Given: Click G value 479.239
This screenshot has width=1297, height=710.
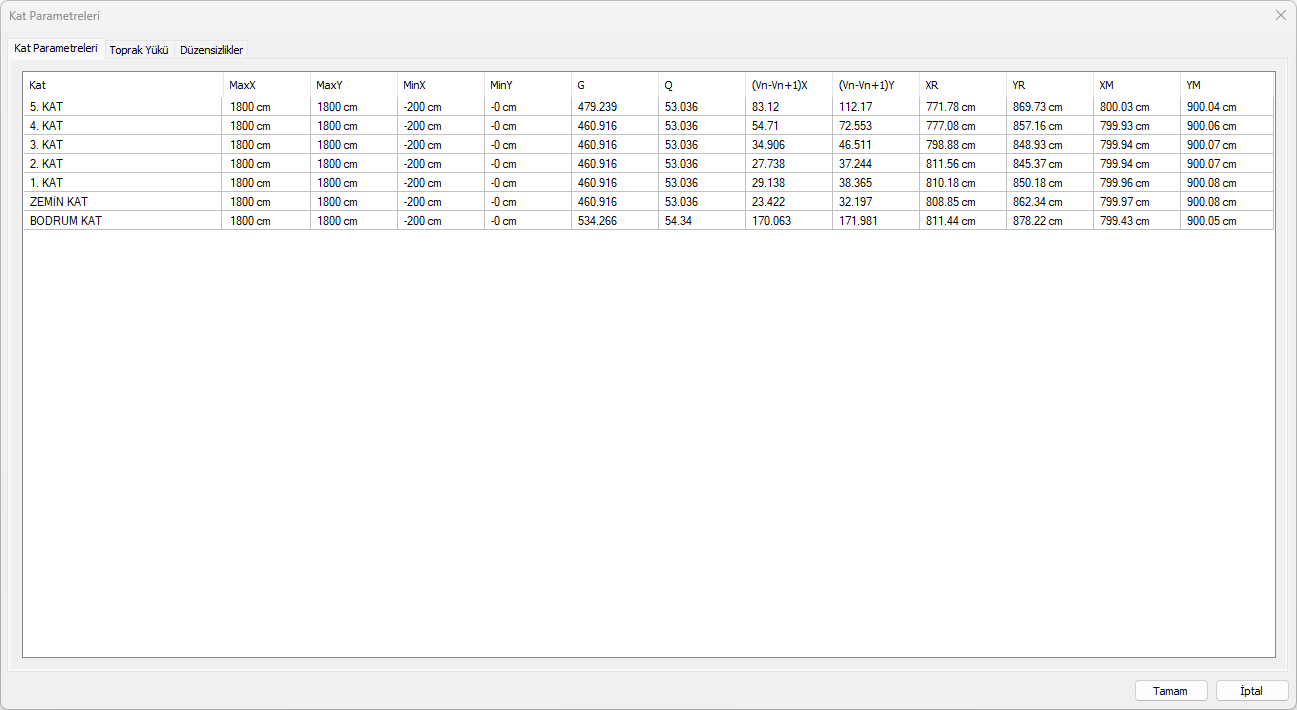Looking at the screenshot, I should (614, 107).
